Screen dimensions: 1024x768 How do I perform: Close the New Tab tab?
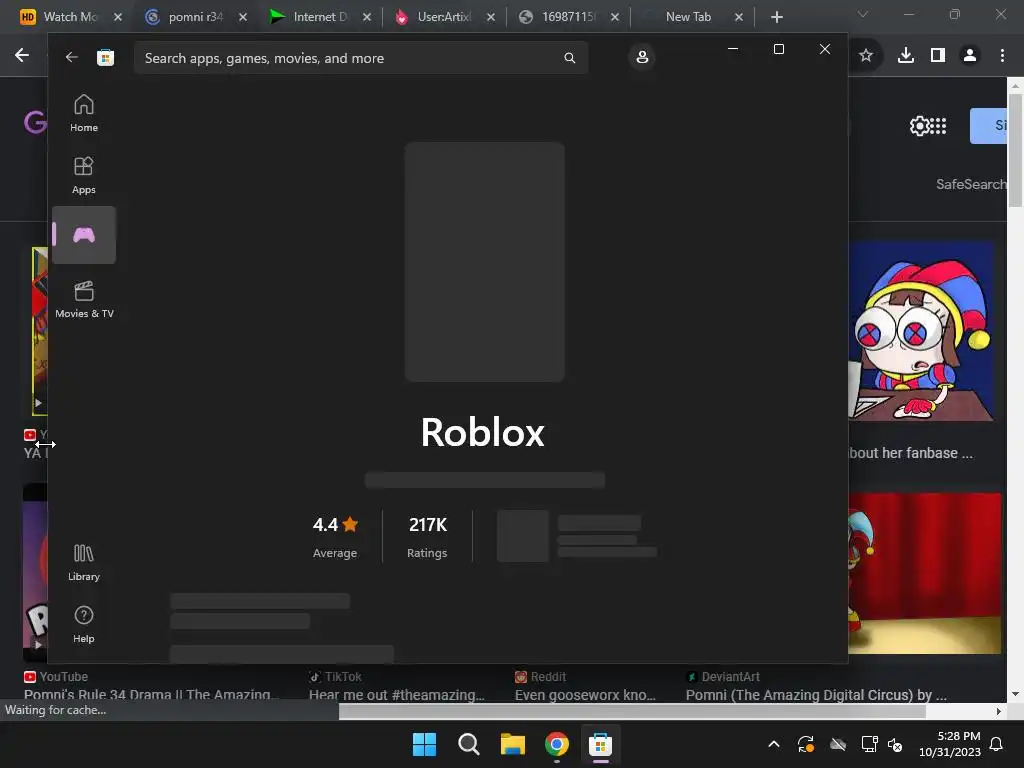pos(739,17)
